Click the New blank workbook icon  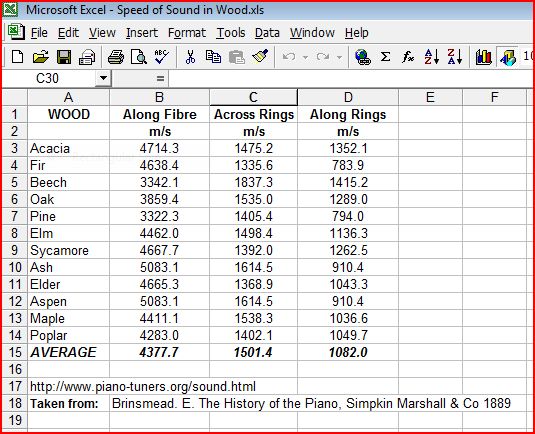click(x=17, y=57)
